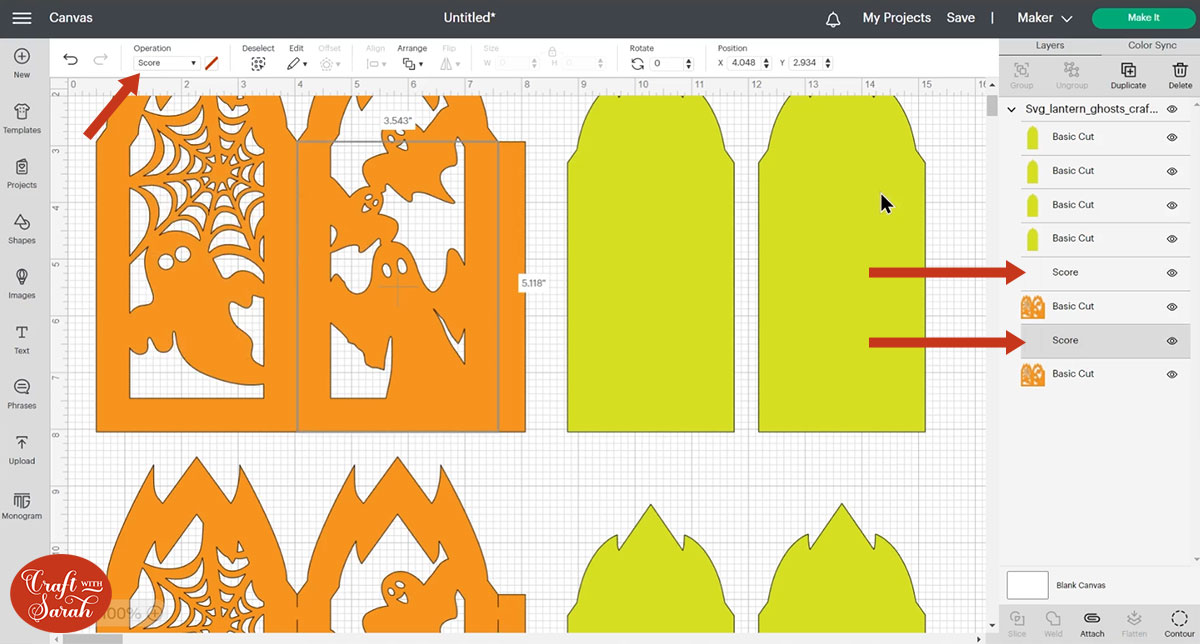This screenshot has height=644, width=1200.
Task: Click the Monogram tool icon
Action: (21, 503)
